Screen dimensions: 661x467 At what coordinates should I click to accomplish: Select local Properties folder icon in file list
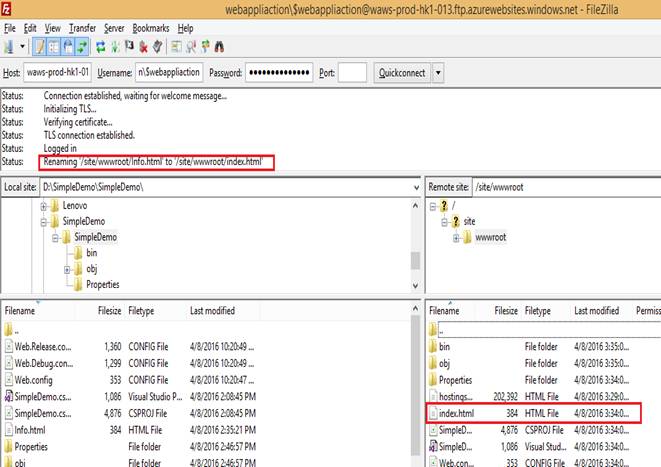8,446
